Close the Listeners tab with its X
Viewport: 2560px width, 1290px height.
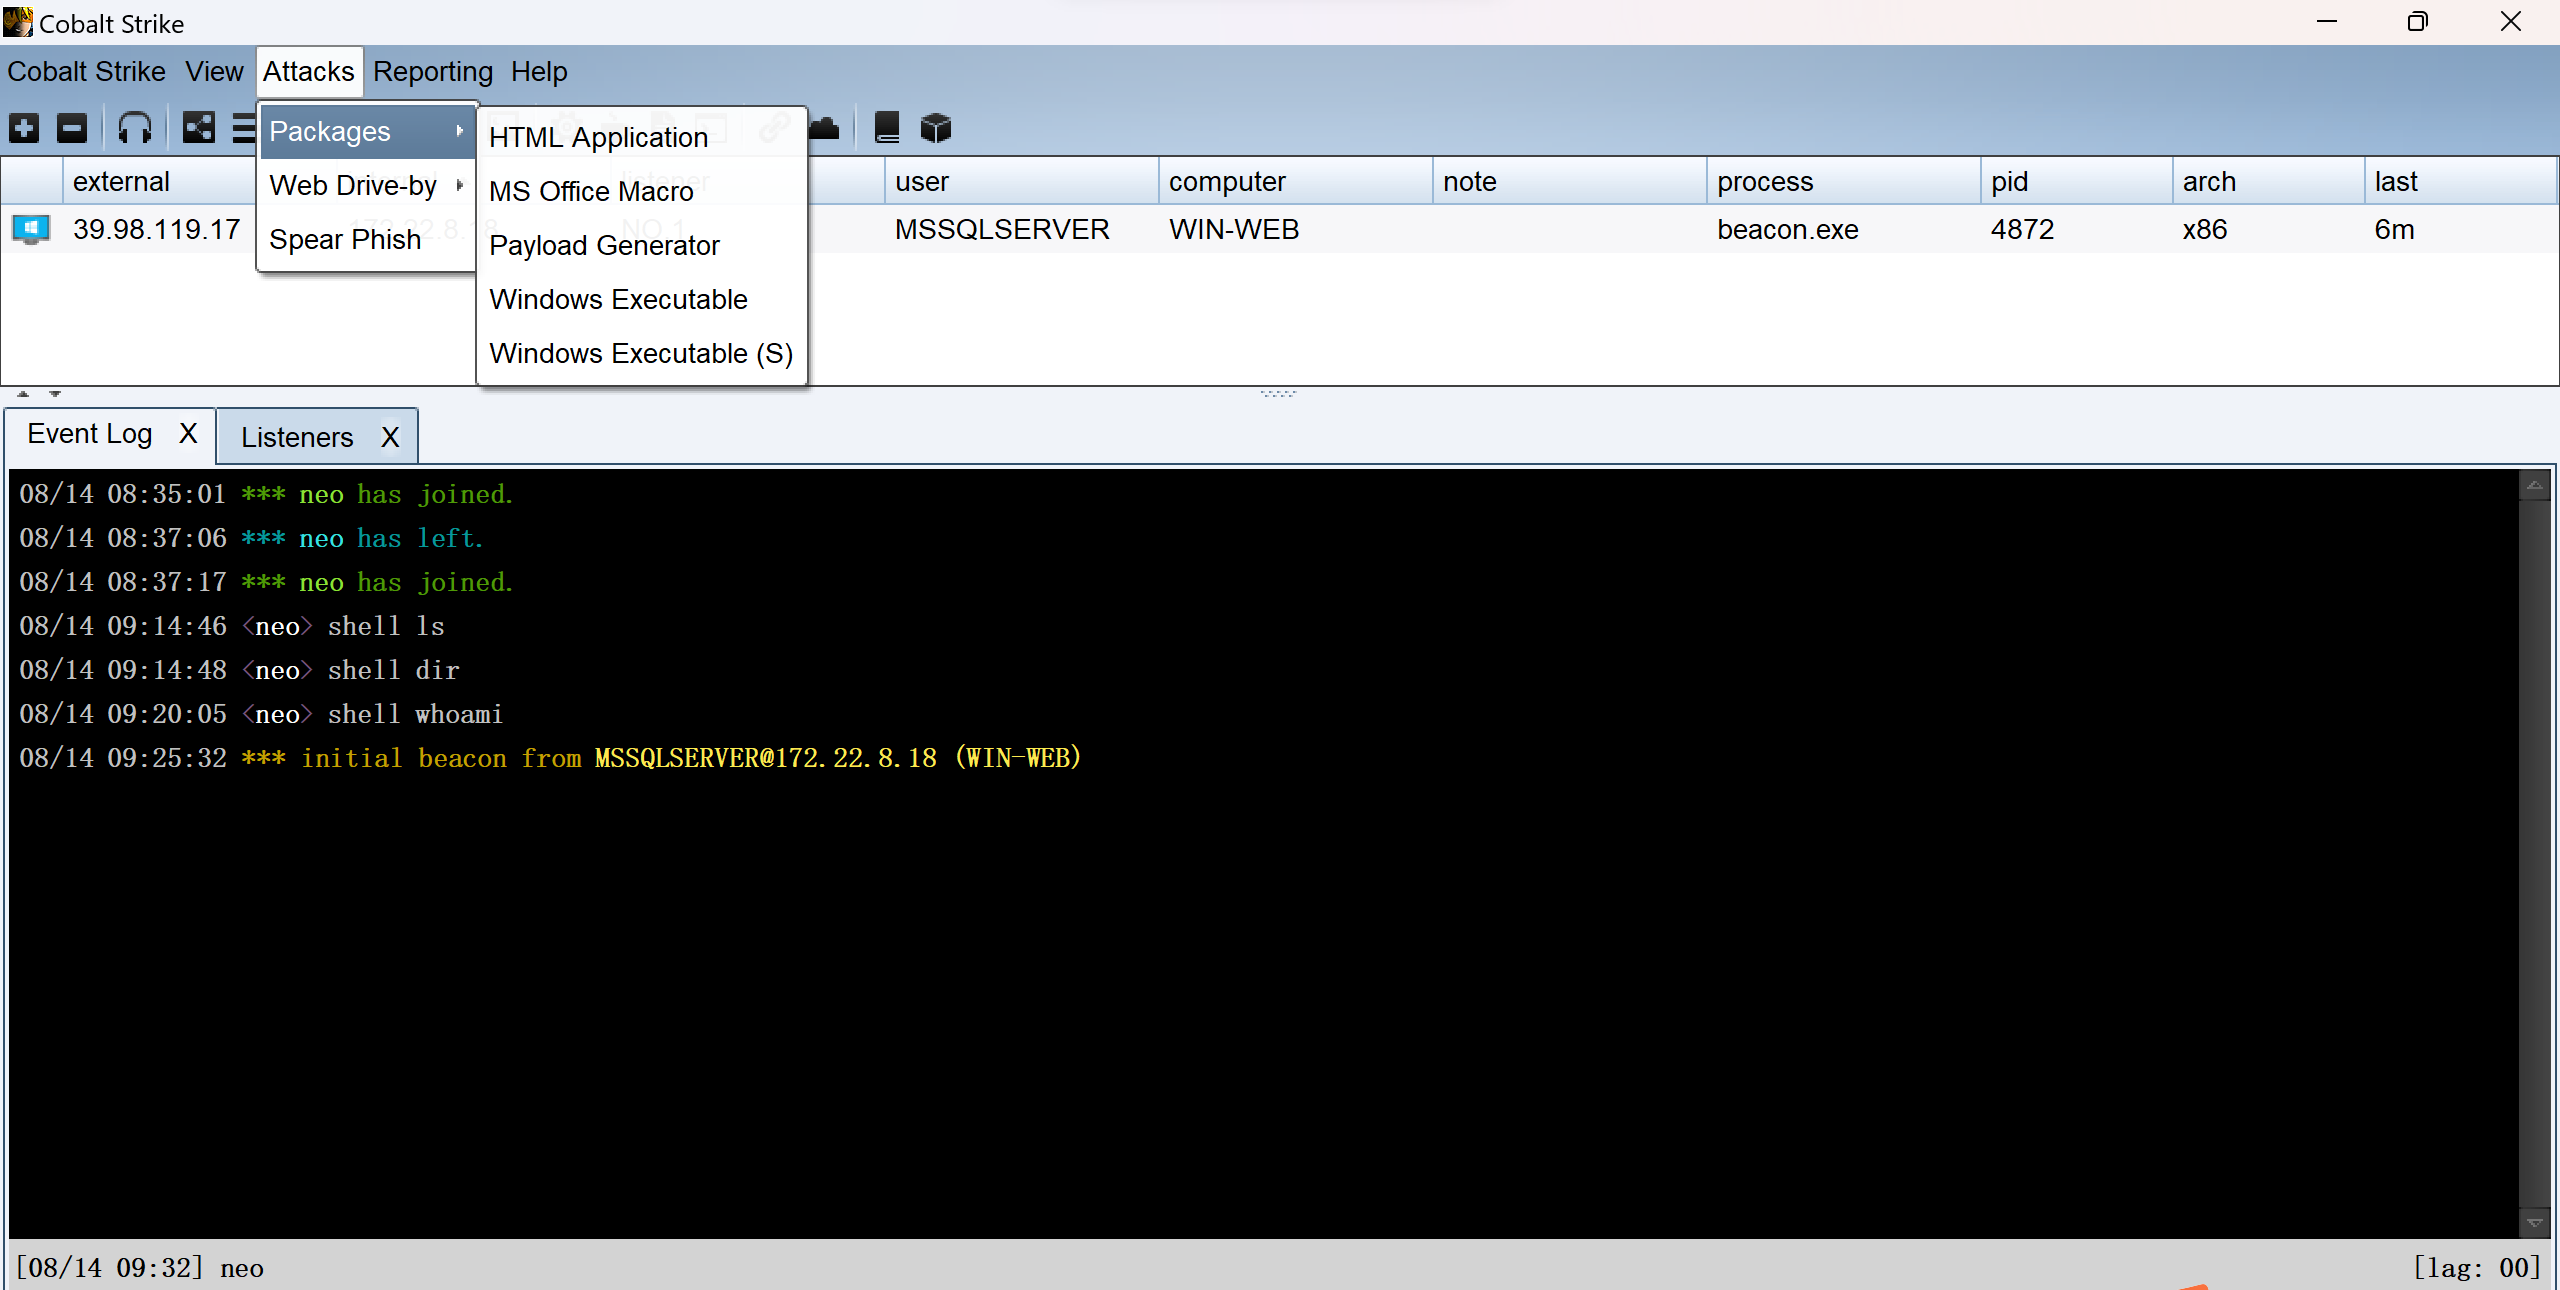pos(390,437)
